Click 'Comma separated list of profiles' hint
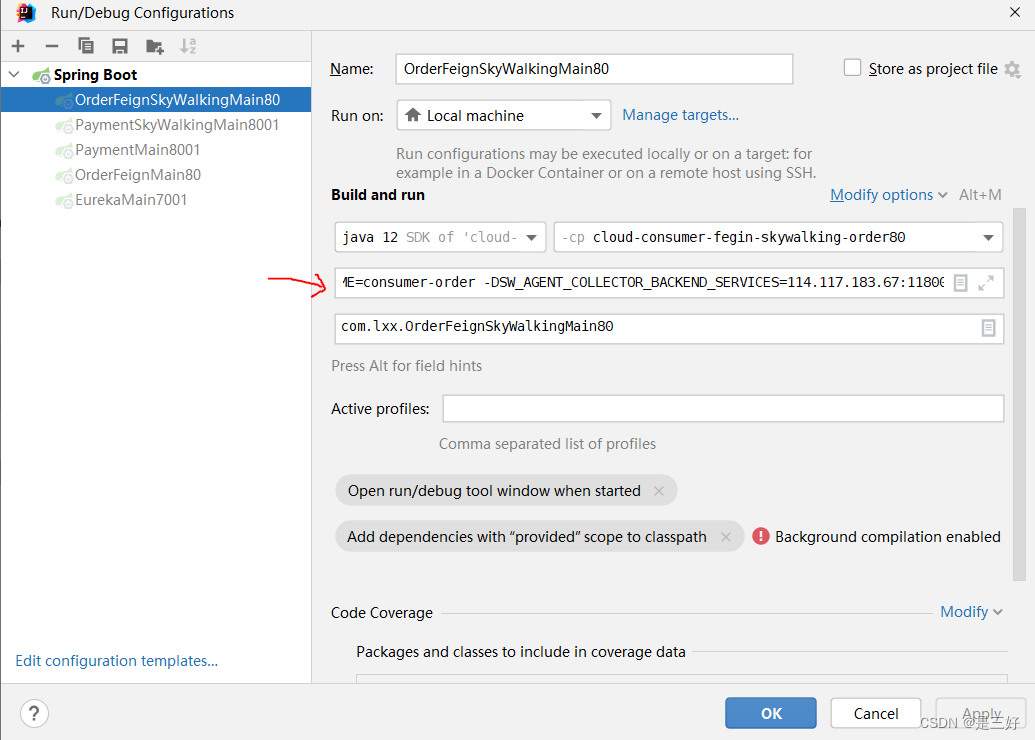This screenshot has height=740, width=1035. pyautogui.click(x=547, y=444)
